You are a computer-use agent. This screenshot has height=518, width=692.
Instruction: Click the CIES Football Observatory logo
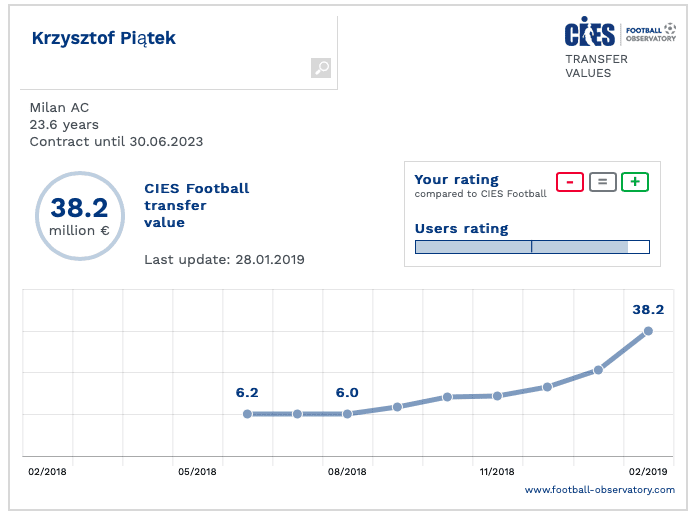coord(620,33)
